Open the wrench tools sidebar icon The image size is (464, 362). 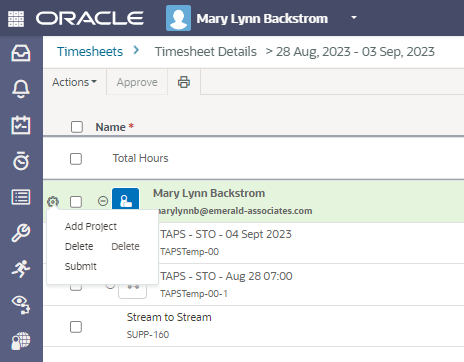(21, 233)
